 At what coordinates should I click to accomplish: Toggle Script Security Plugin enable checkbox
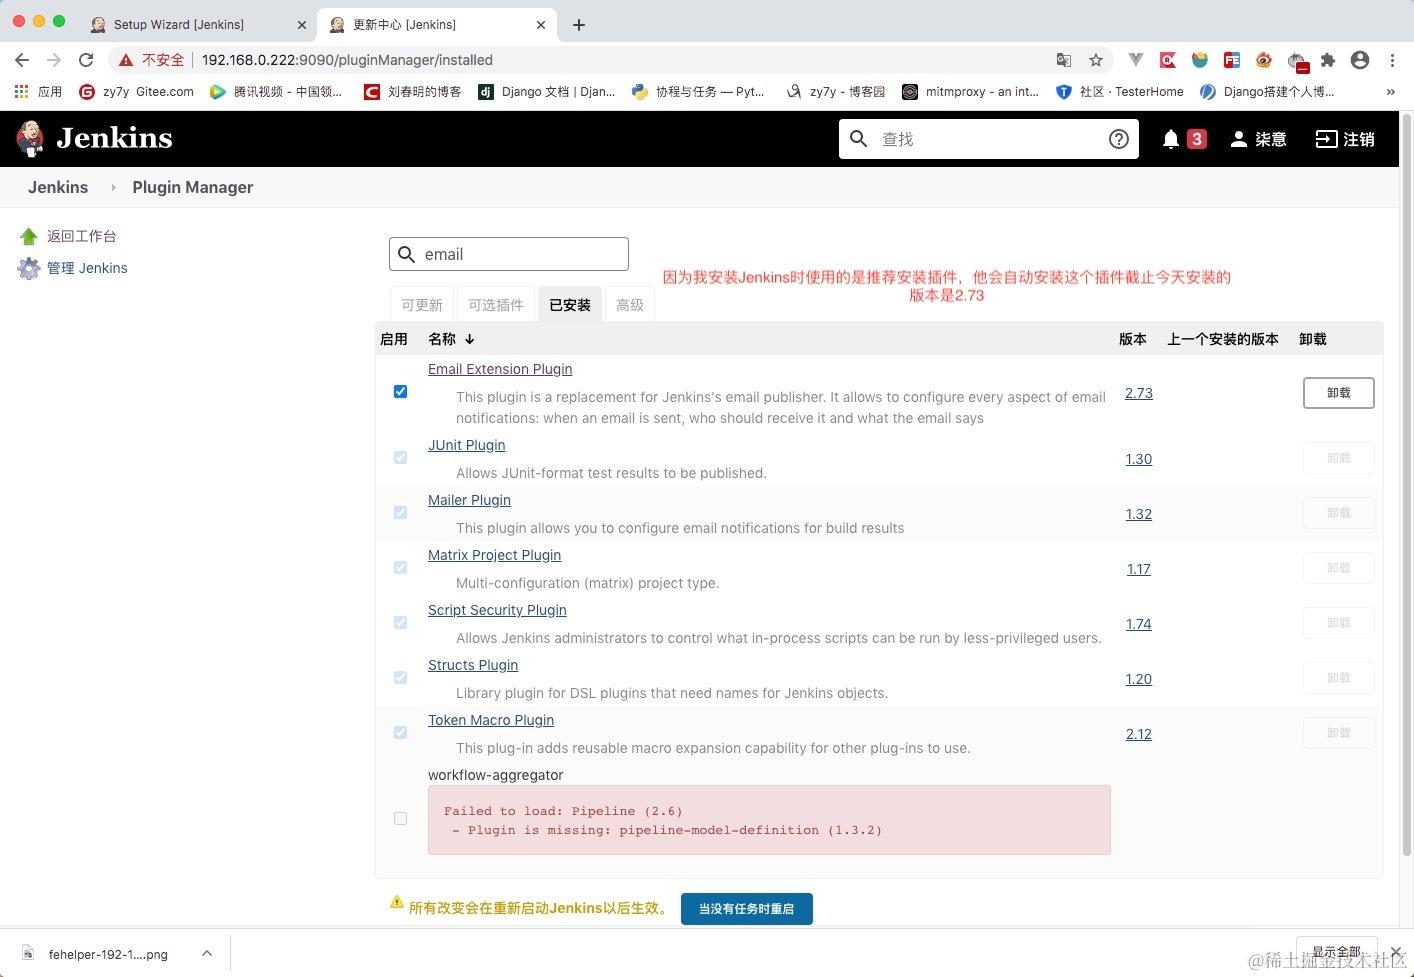(x=400, y=622)
